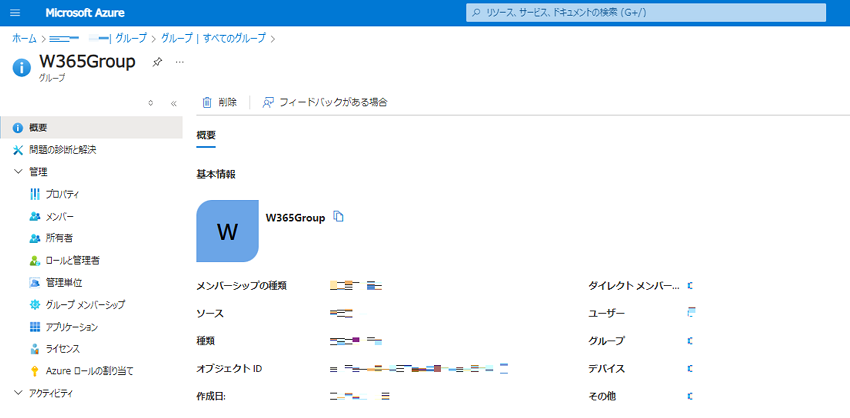Screen dimensions: 850x418
Task: Select 概要 in the sidebar
Action: [x=91, y=128]
